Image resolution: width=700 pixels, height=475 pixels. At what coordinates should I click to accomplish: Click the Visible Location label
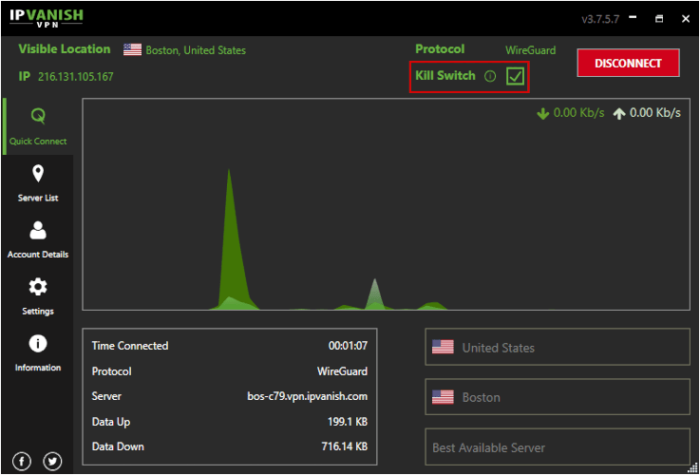[64, 49]
